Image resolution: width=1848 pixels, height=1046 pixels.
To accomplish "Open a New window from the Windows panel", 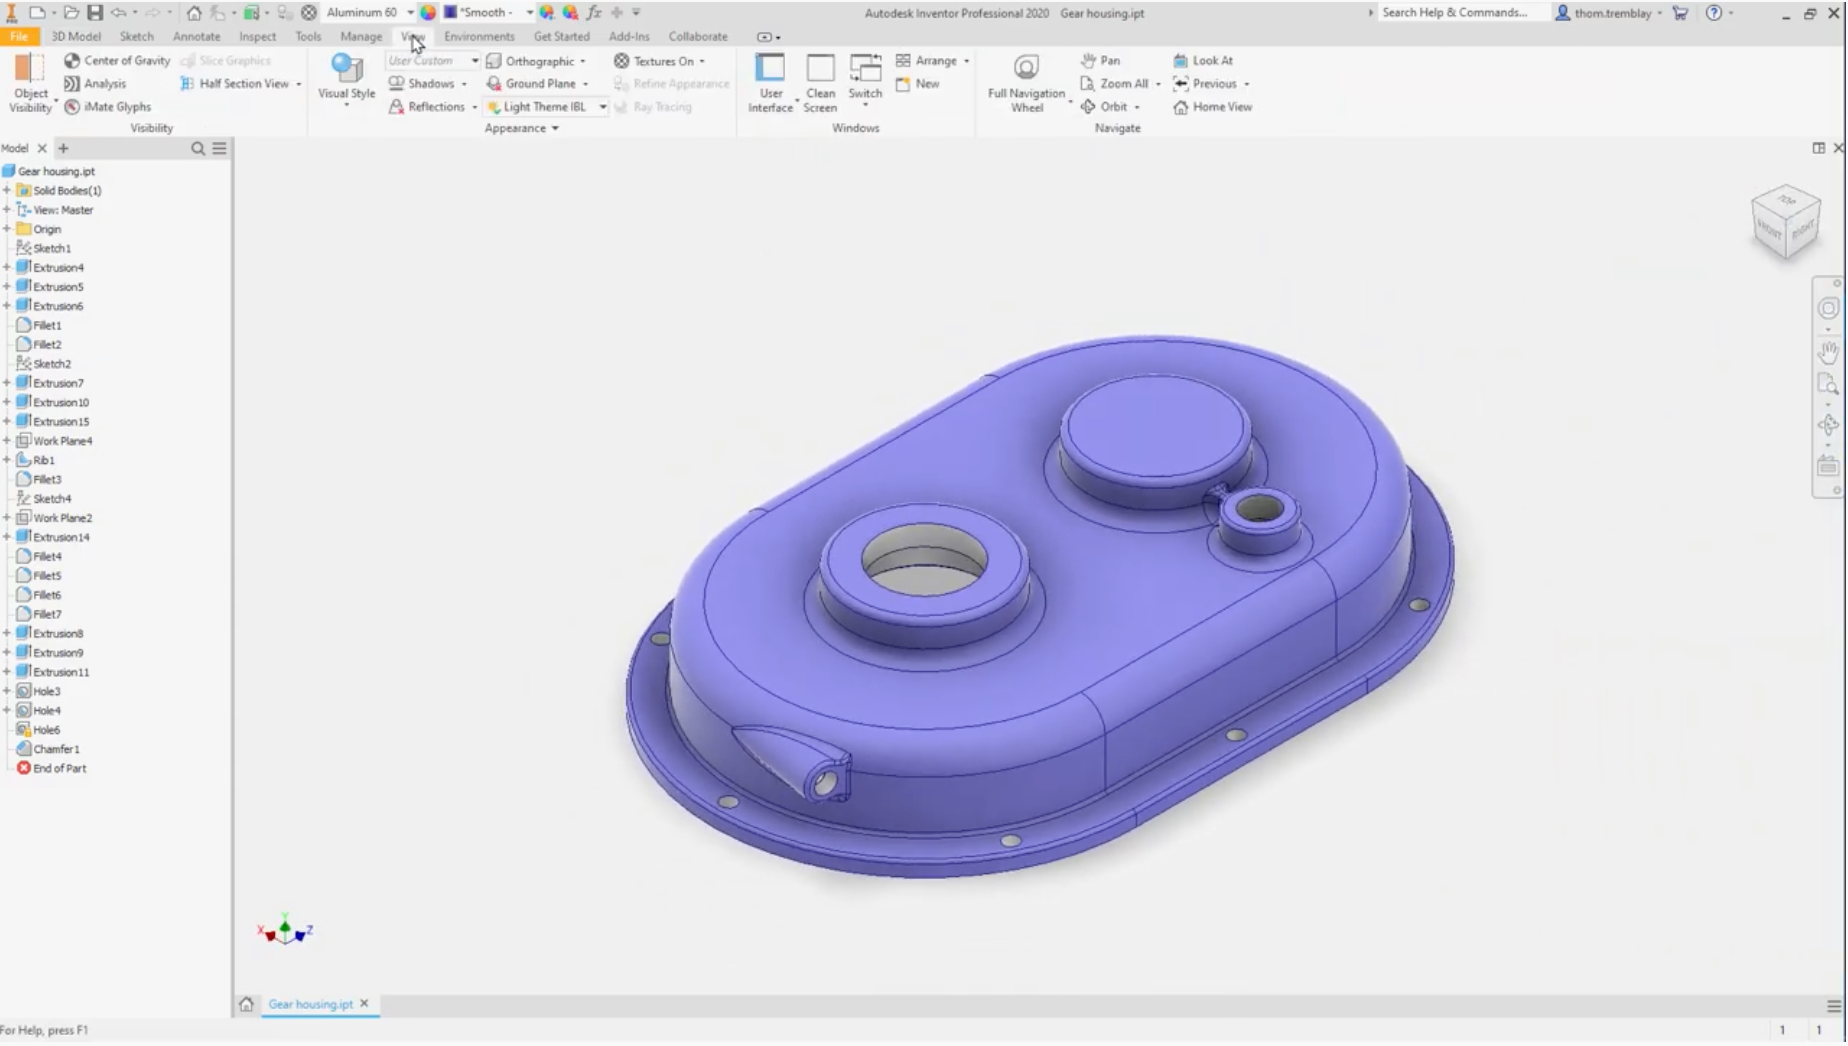I will click(x=918, y=83).
